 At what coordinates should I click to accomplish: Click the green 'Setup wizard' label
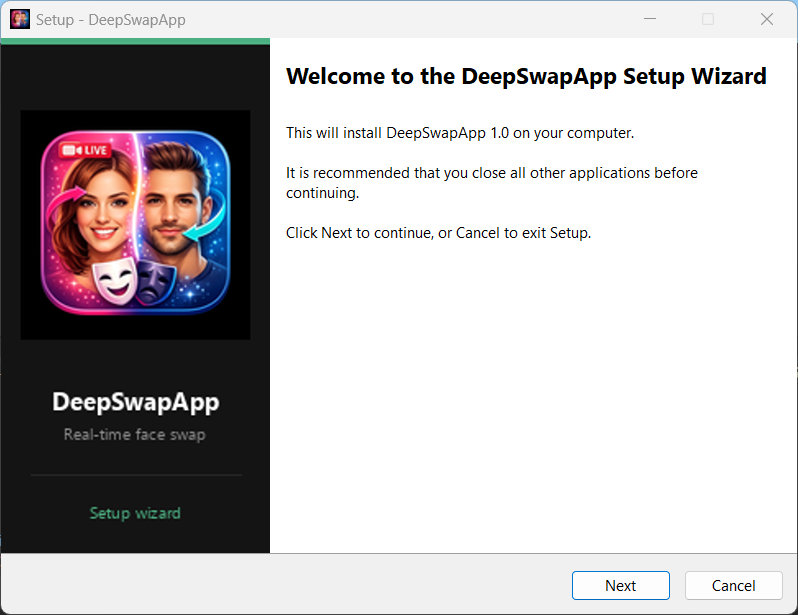(x=135, y=513)
